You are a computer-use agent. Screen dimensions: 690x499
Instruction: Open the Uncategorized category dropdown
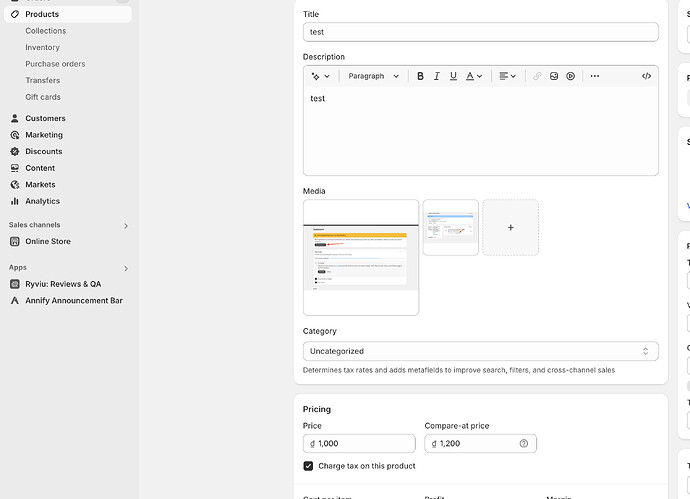click(x=480, y=351)
